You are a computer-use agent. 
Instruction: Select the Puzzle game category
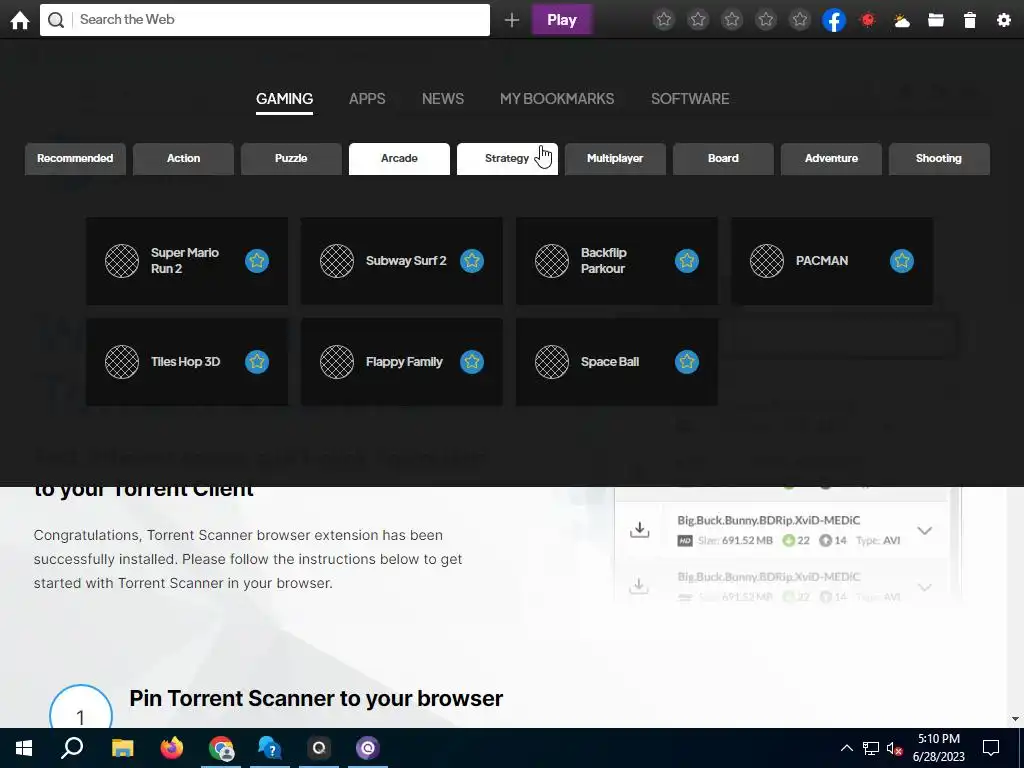(x=291, y=159)
